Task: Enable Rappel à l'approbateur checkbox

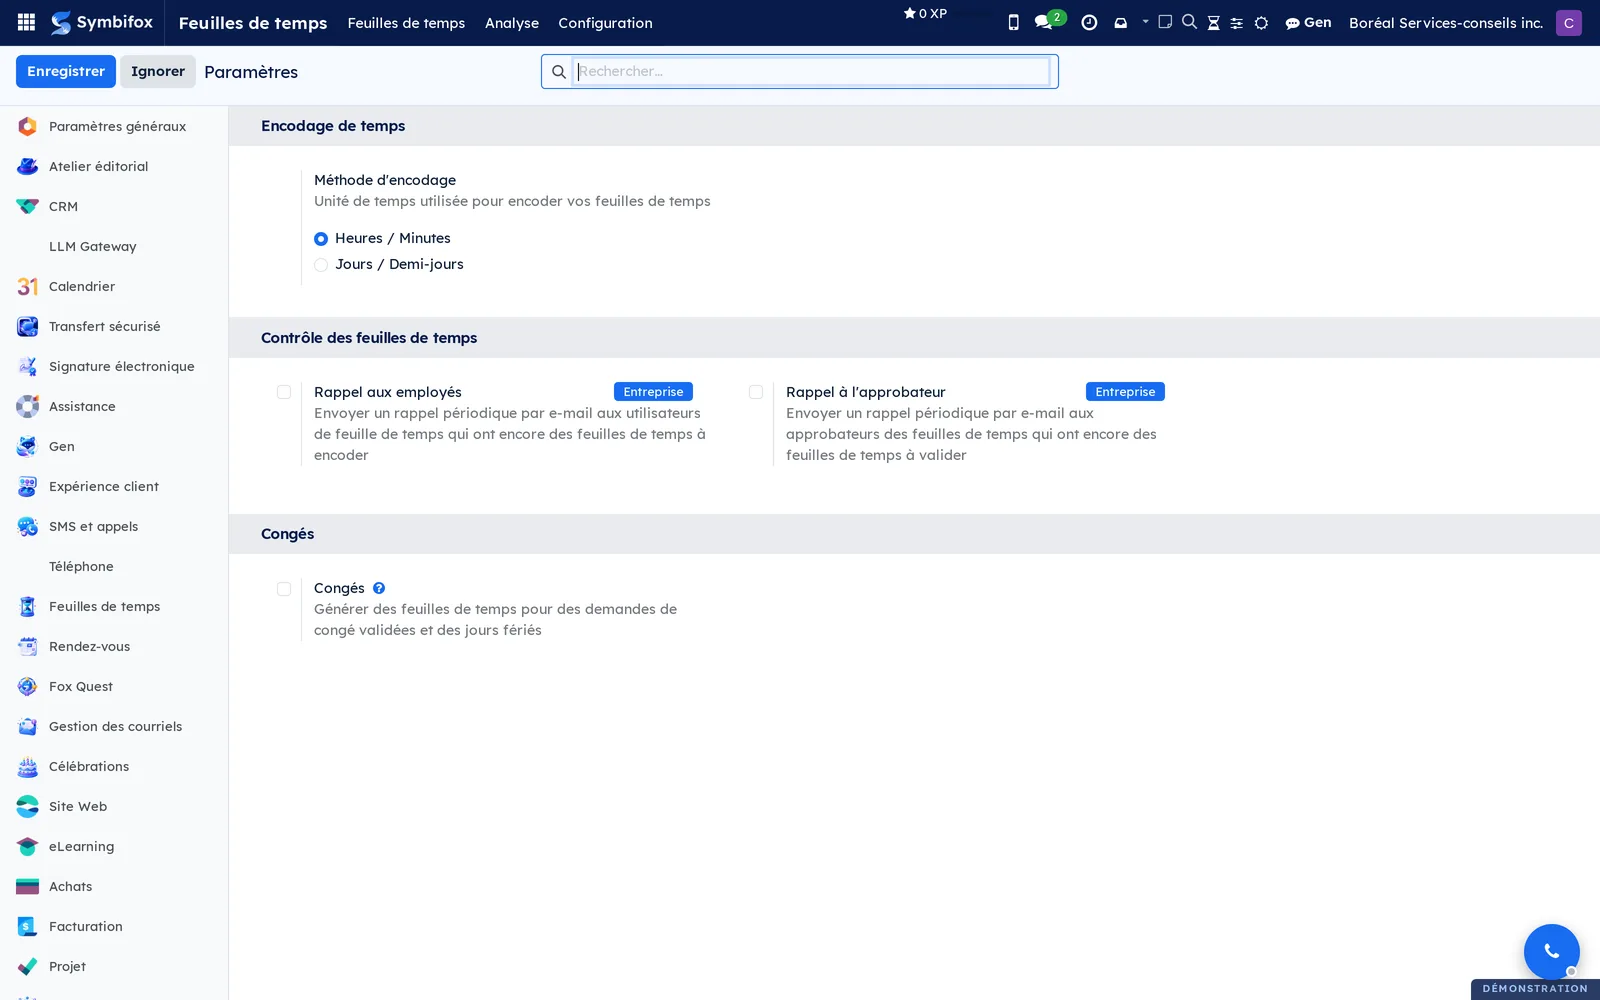Action: (756, 392)
